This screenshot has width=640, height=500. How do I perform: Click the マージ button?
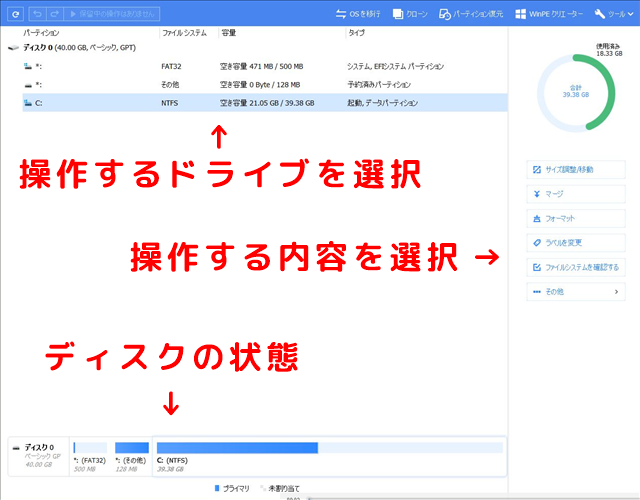pyautogui.click(x=576, y=194)
